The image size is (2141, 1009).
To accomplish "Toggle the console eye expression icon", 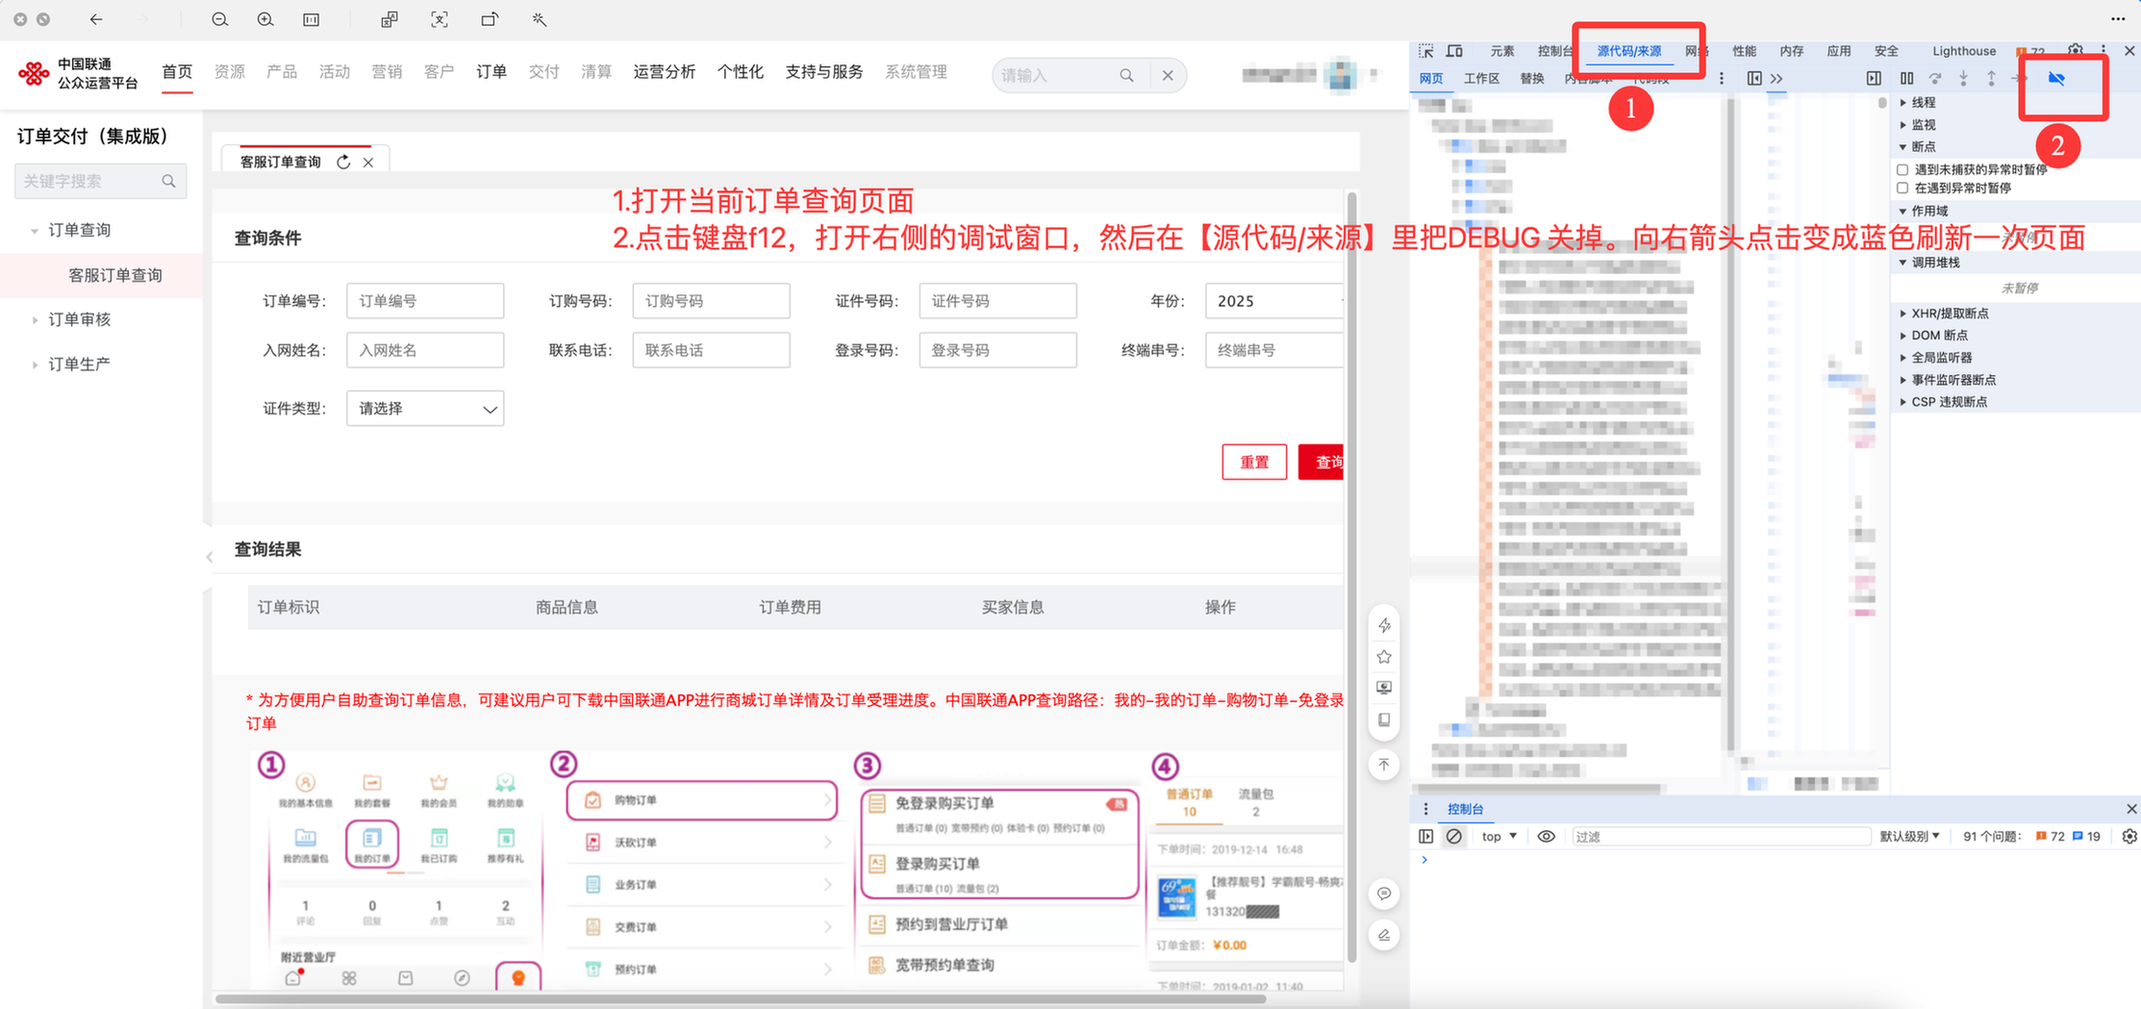I will click(x=1547, y=836).
